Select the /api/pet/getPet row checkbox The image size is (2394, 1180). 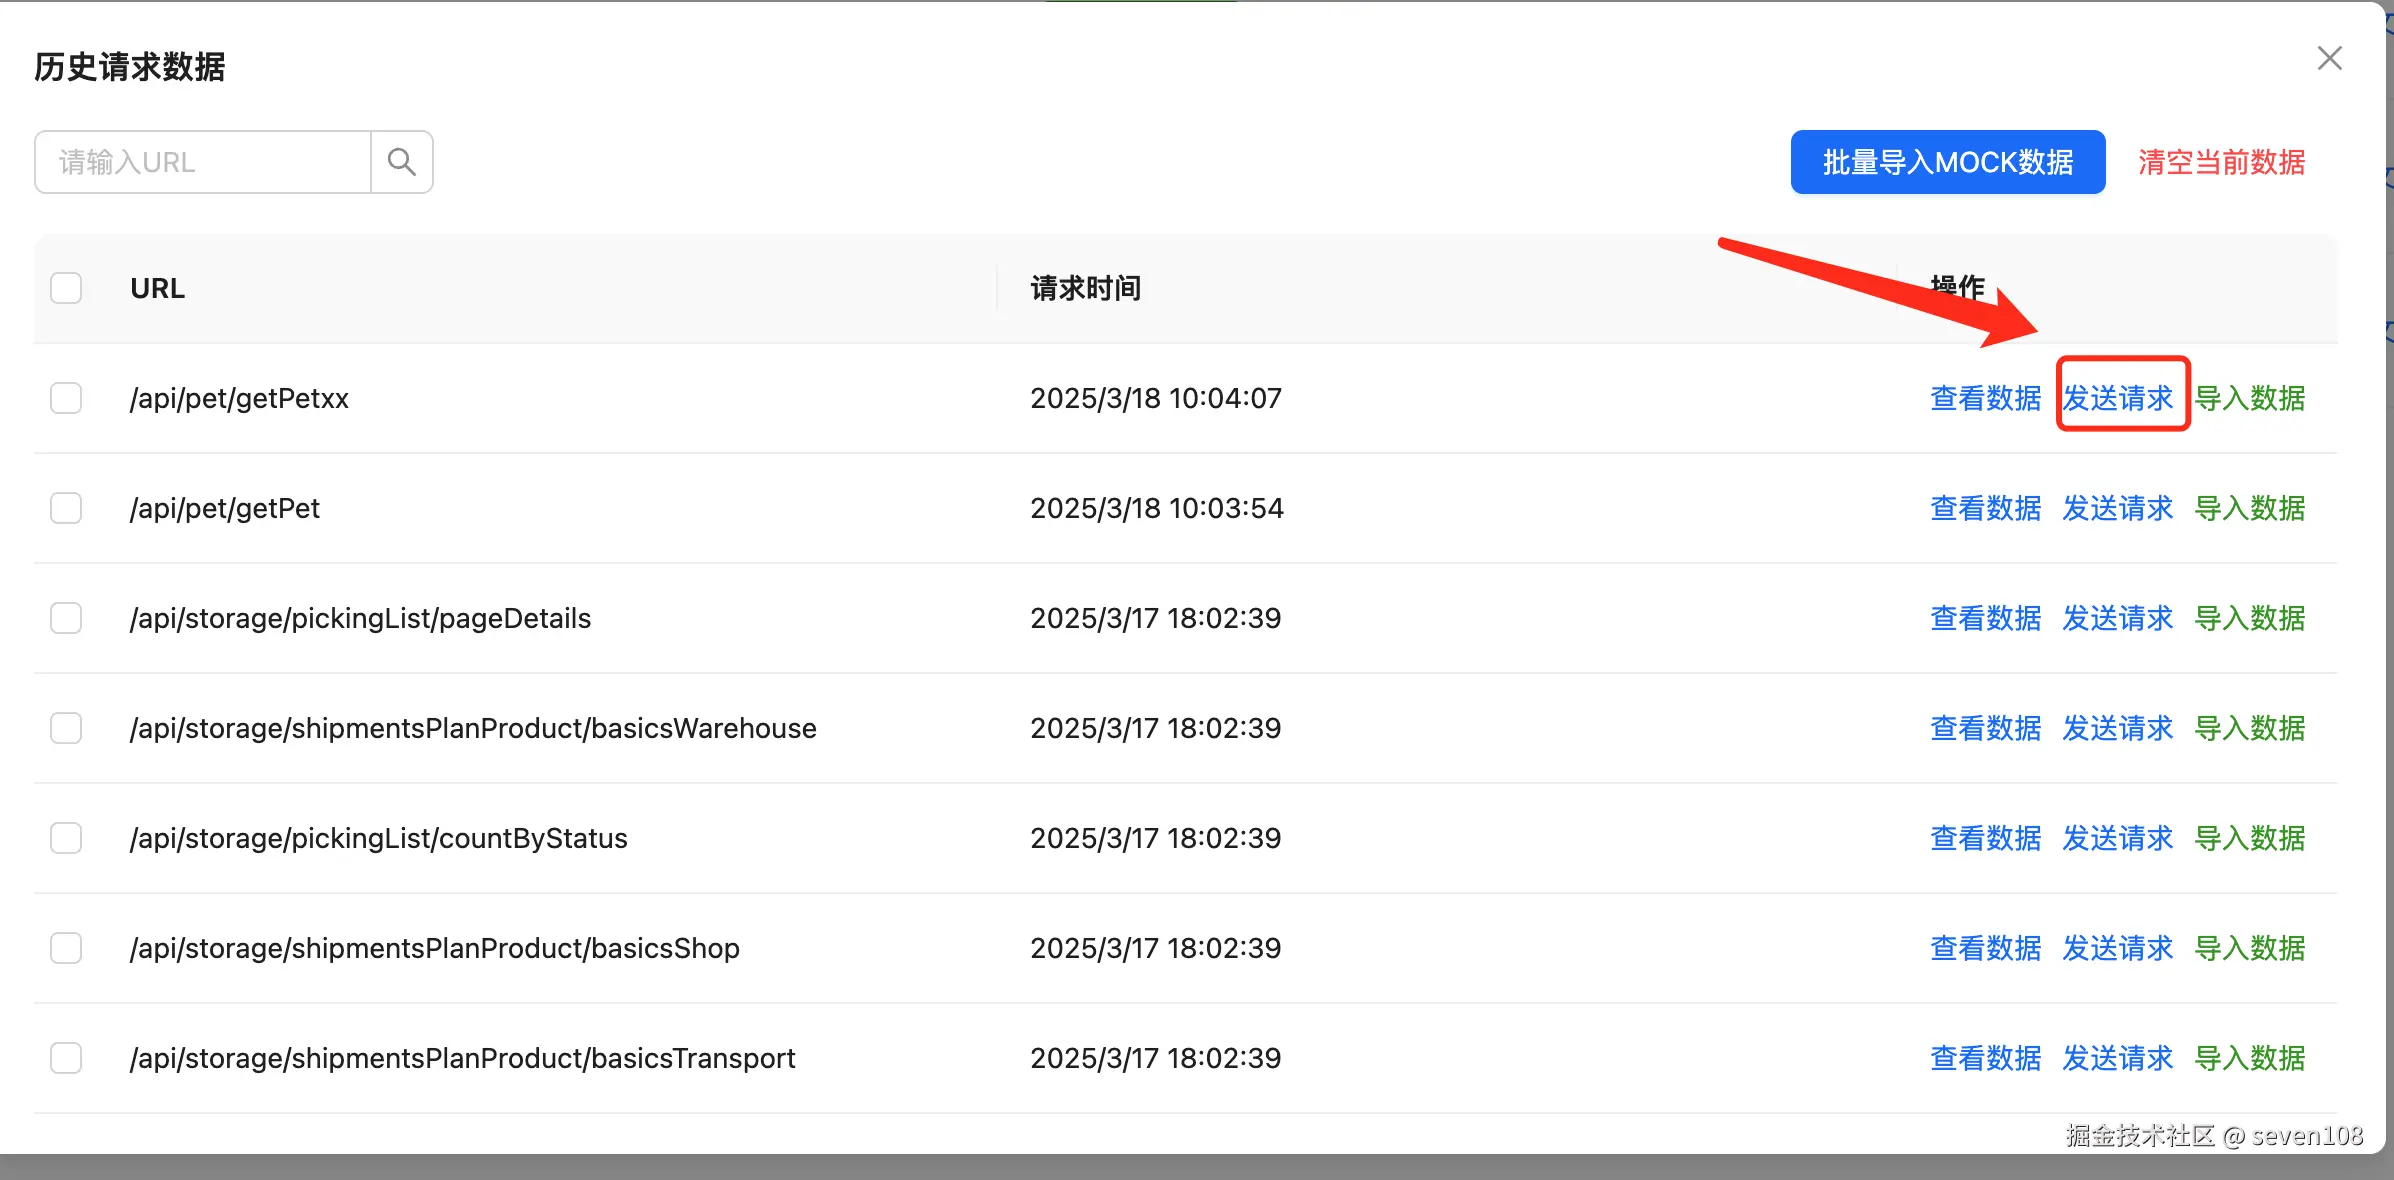[x=66, y=508]
